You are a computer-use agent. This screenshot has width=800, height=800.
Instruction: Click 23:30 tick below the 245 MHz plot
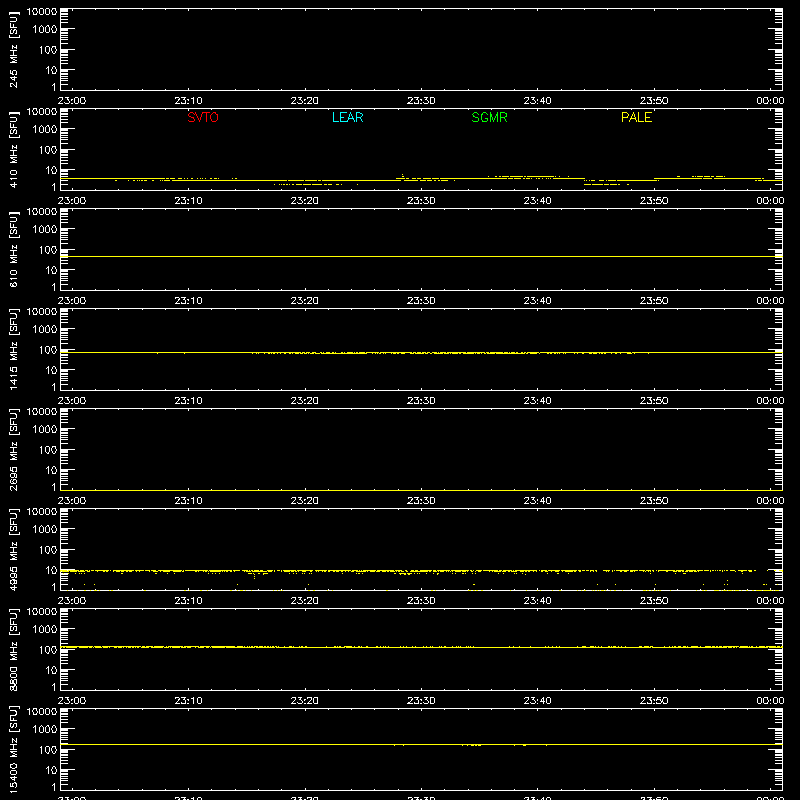pyautogui.click(x=421, y=101)
